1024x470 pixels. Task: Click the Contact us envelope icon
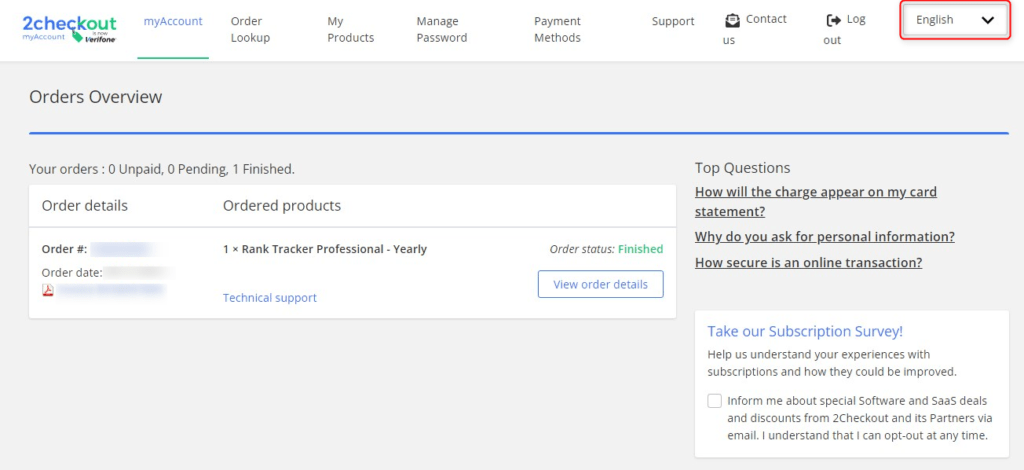(x=732, y=20)
